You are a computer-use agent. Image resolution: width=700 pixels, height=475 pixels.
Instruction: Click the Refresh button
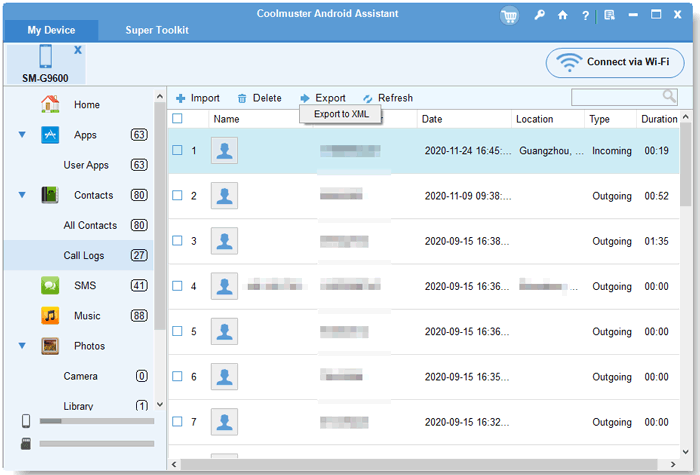click(388, 98)
